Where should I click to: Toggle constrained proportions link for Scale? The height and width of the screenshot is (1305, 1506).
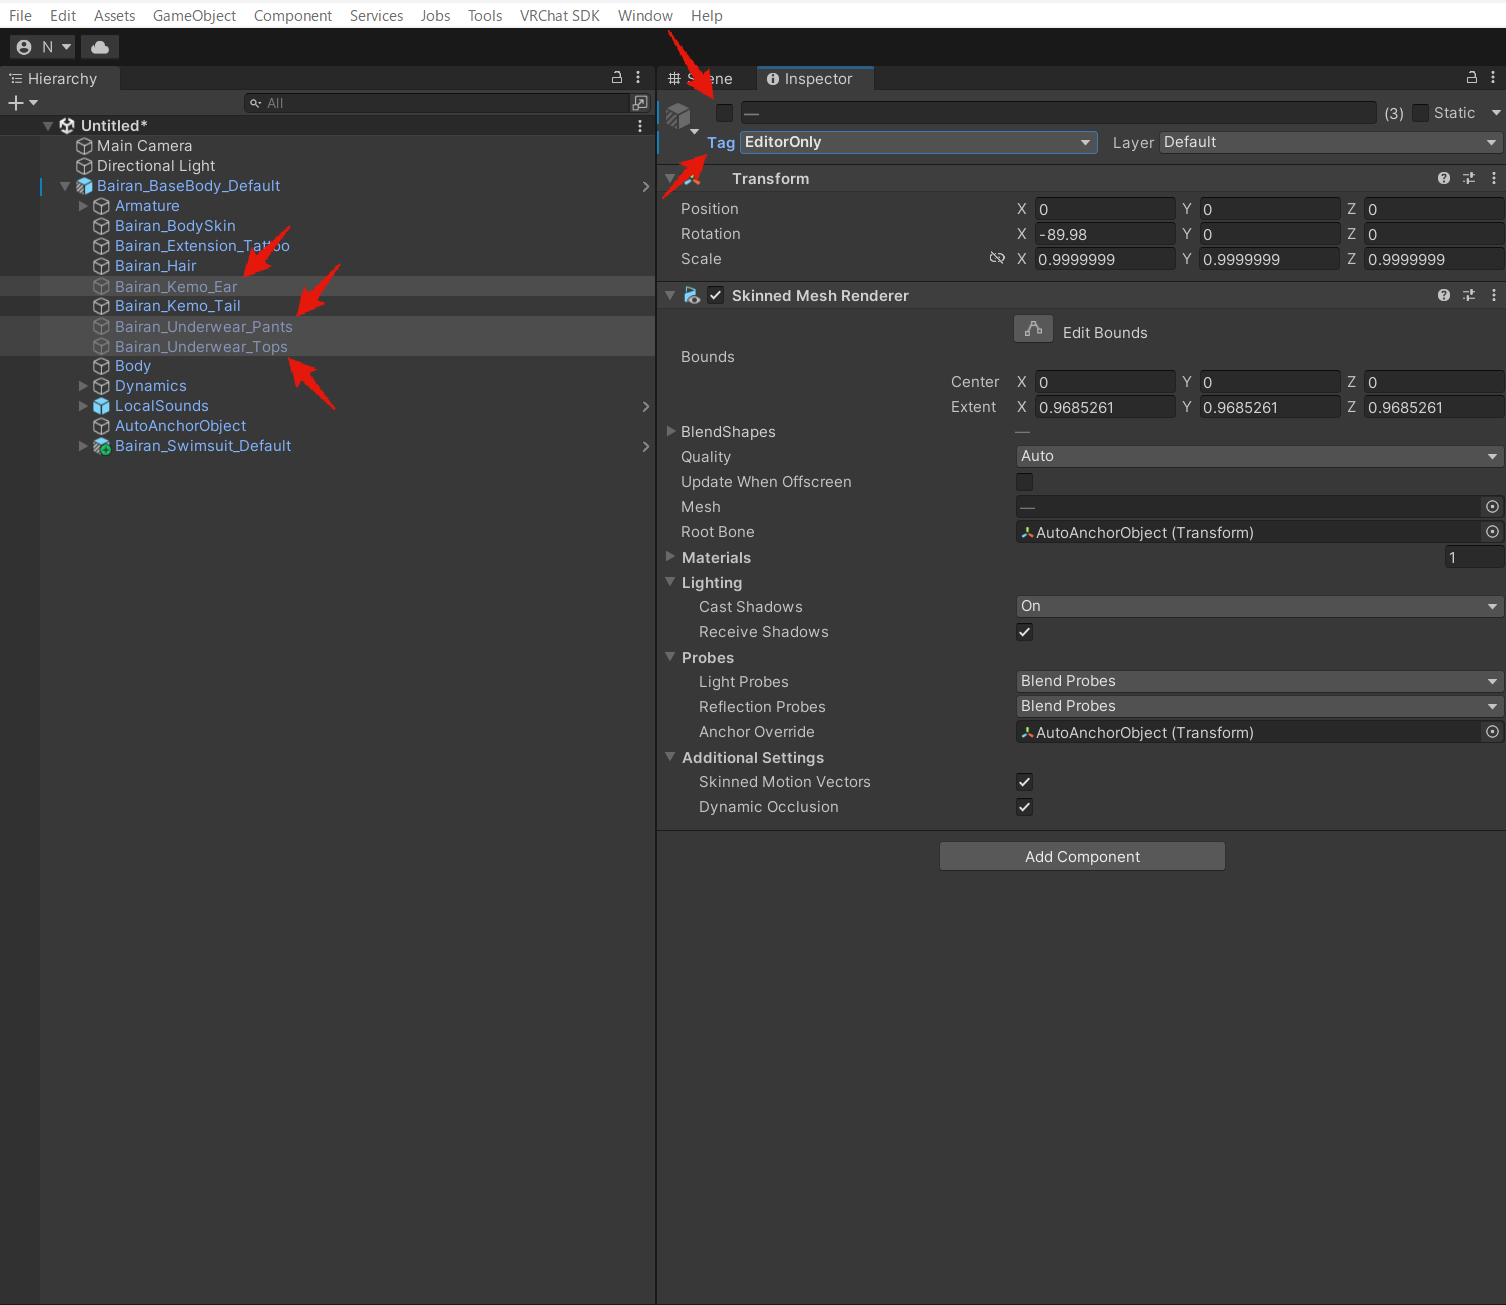997,258
